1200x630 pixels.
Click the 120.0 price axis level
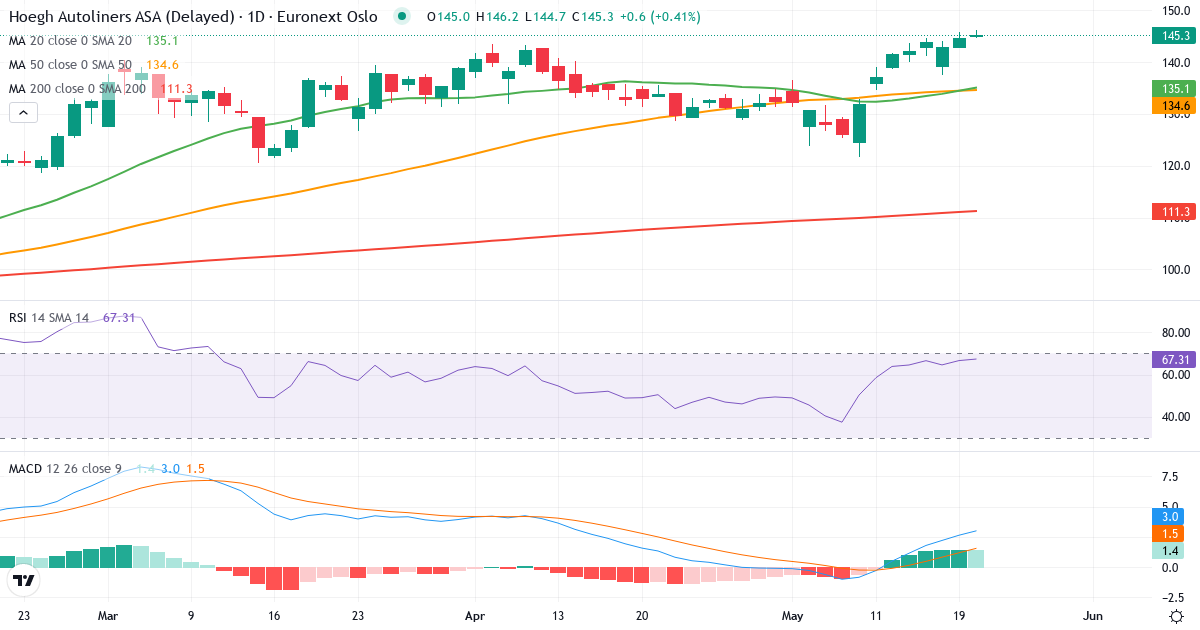pos(1176,166)
